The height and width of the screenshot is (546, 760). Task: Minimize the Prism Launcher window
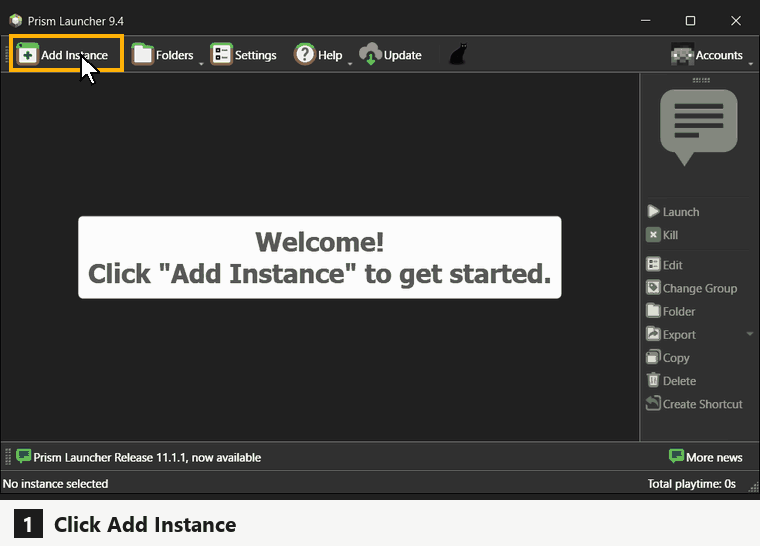coord(646,21)
